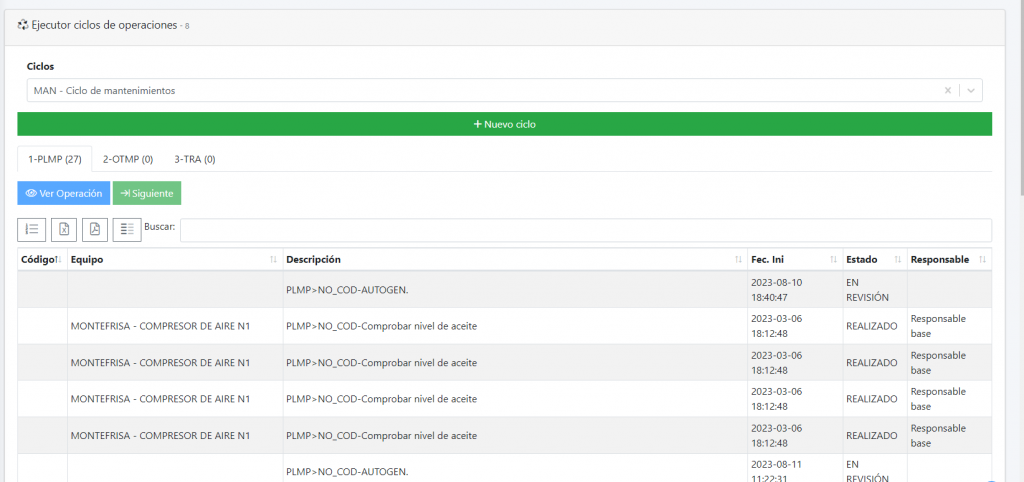The height and width of the screenshot is (482, 1024).
Task: Expand the Ciclos dropdown chevron
Action: pos(970,90)
